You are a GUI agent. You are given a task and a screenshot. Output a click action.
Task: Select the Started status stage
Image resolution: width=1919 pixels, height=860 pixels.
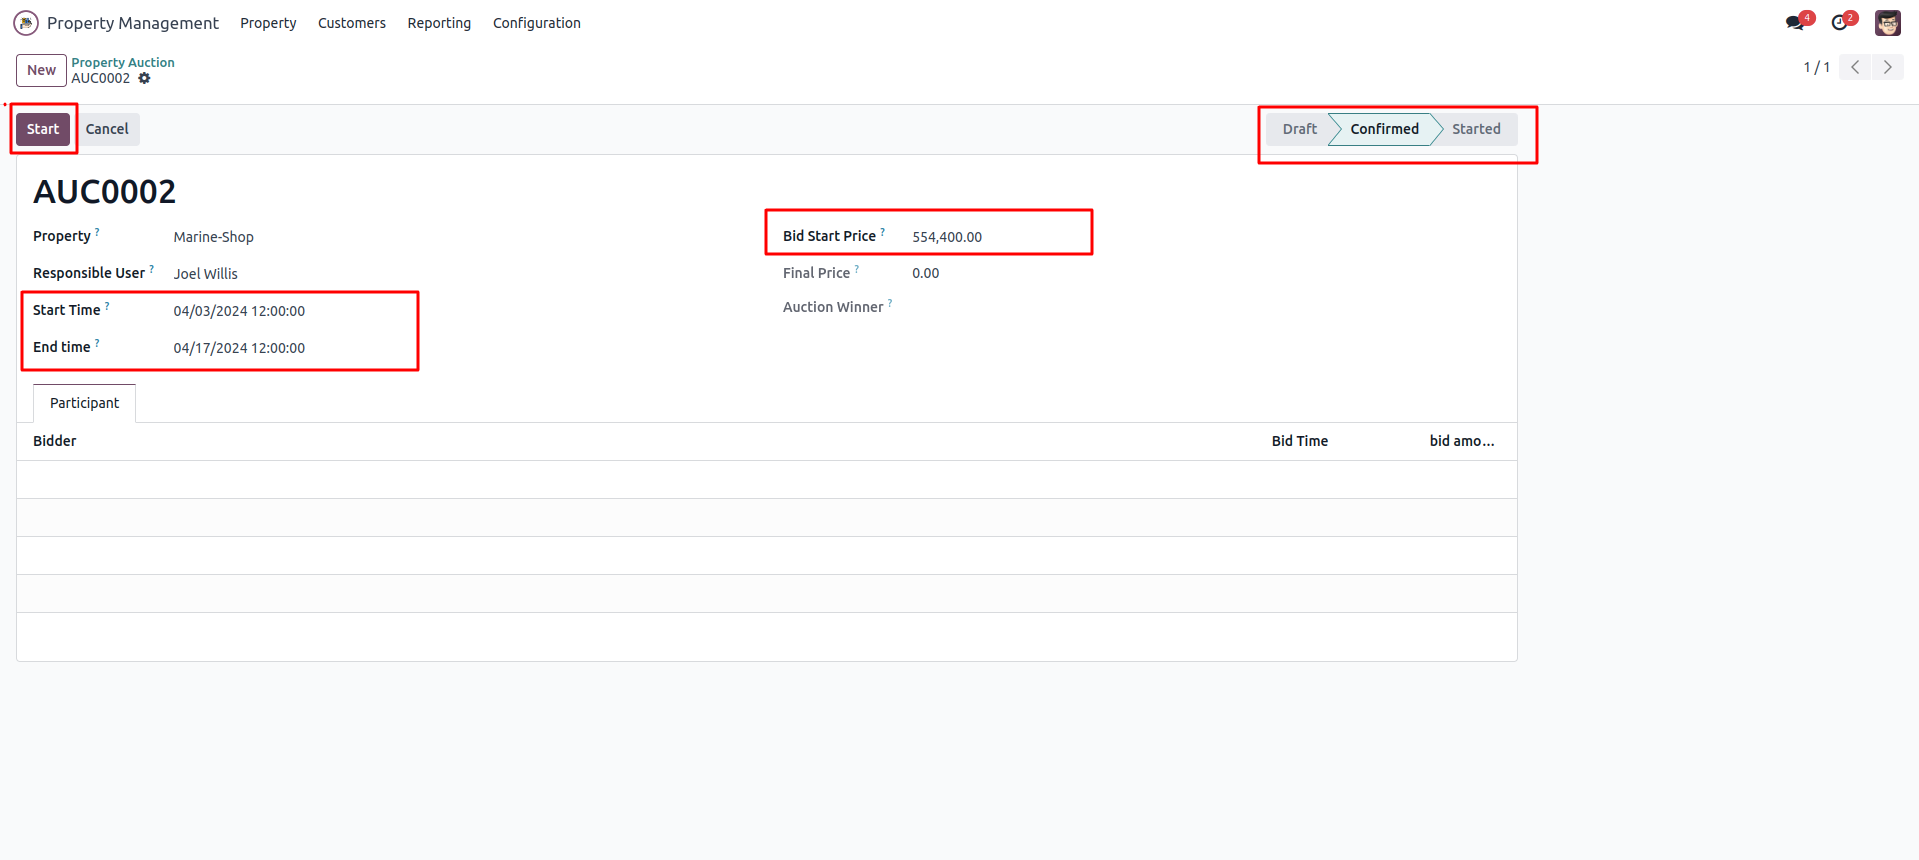pyautogui.click(x=1476, y=129)
